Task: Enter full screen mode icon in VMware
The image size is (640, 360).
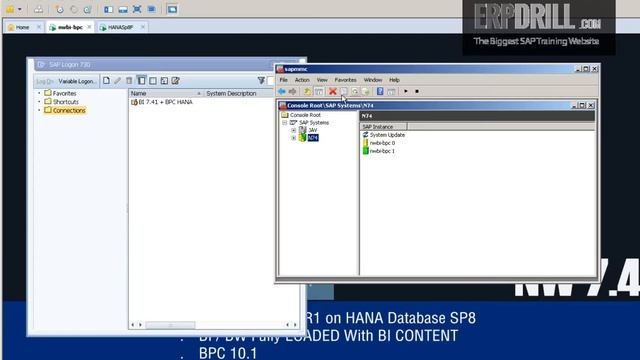Action: [137, 9]
